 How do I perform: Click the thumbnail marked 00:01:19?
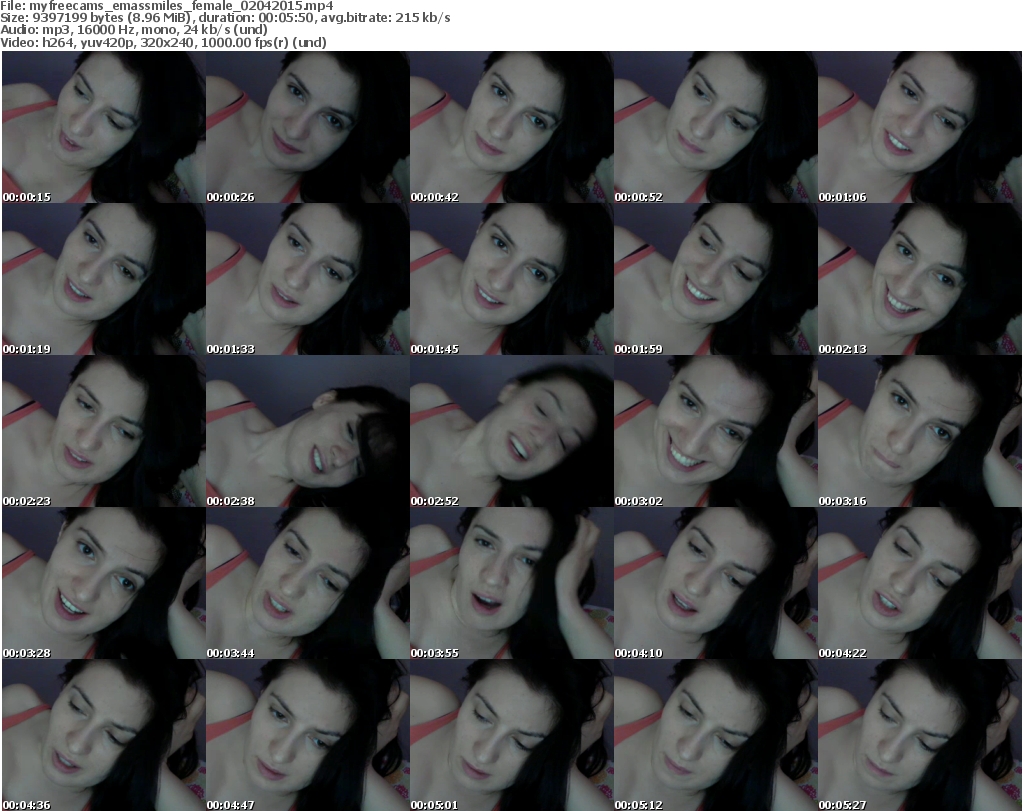(x=103, y=279)
